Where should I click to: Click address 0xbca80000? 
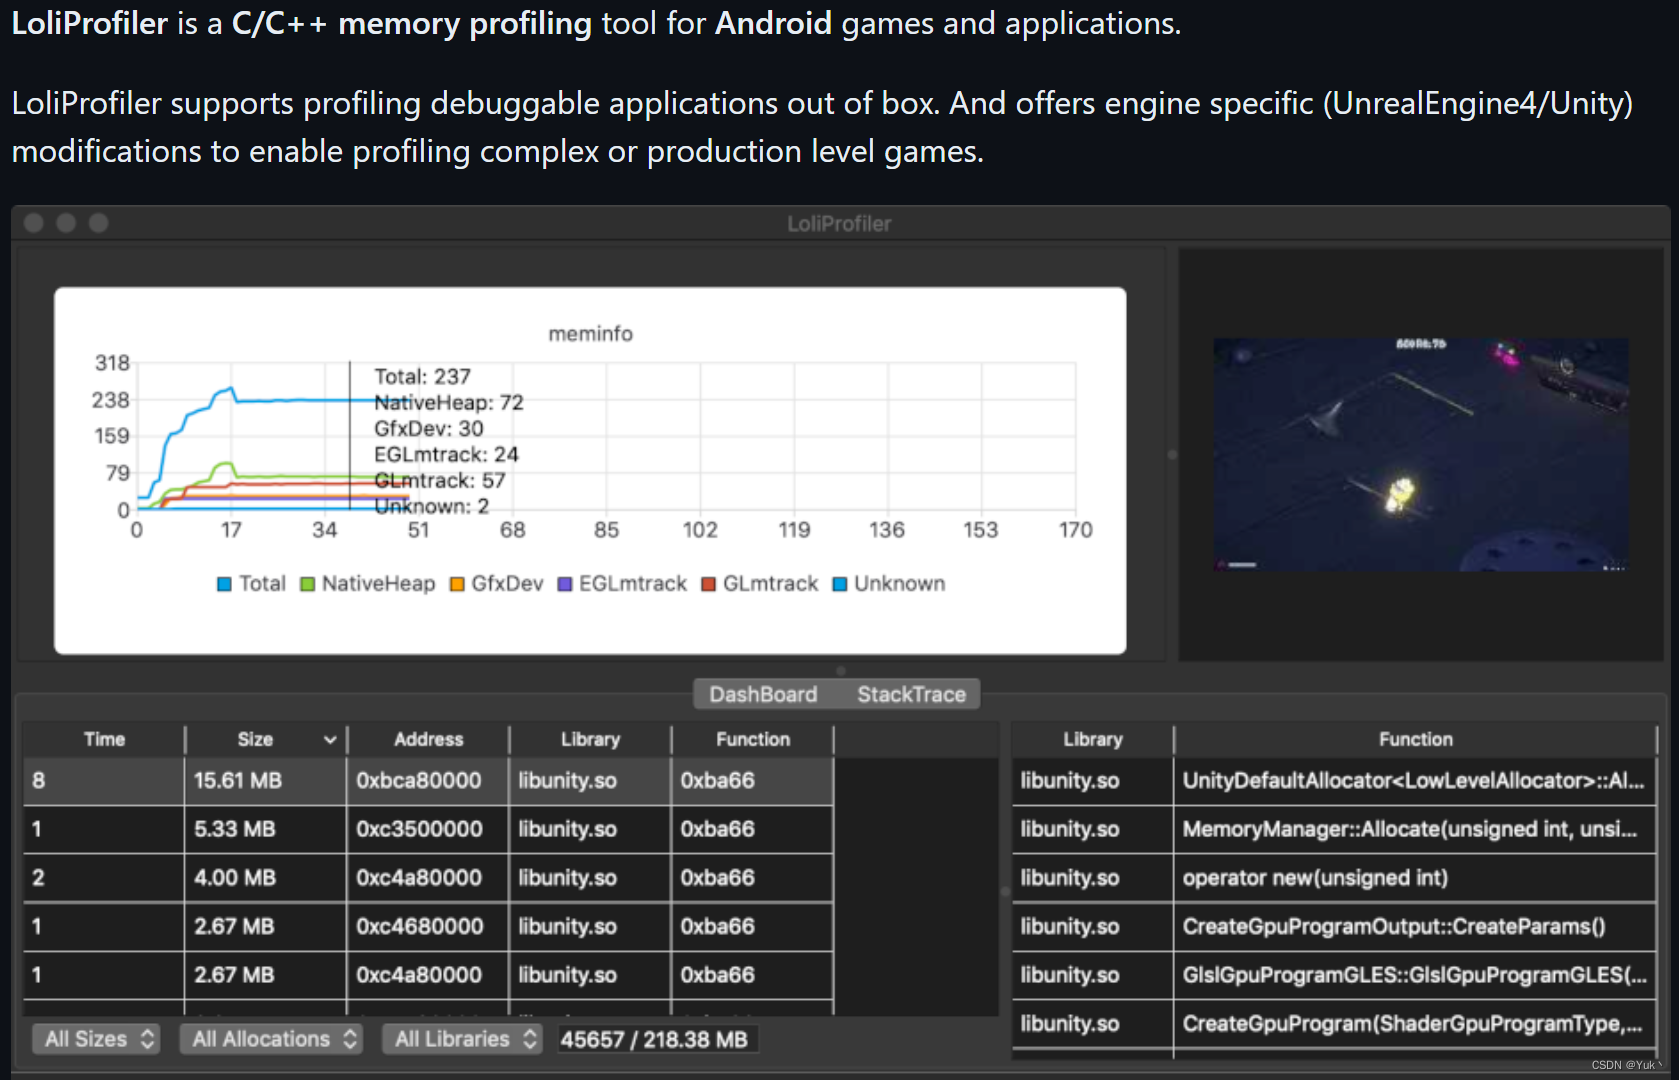(428, 781)
